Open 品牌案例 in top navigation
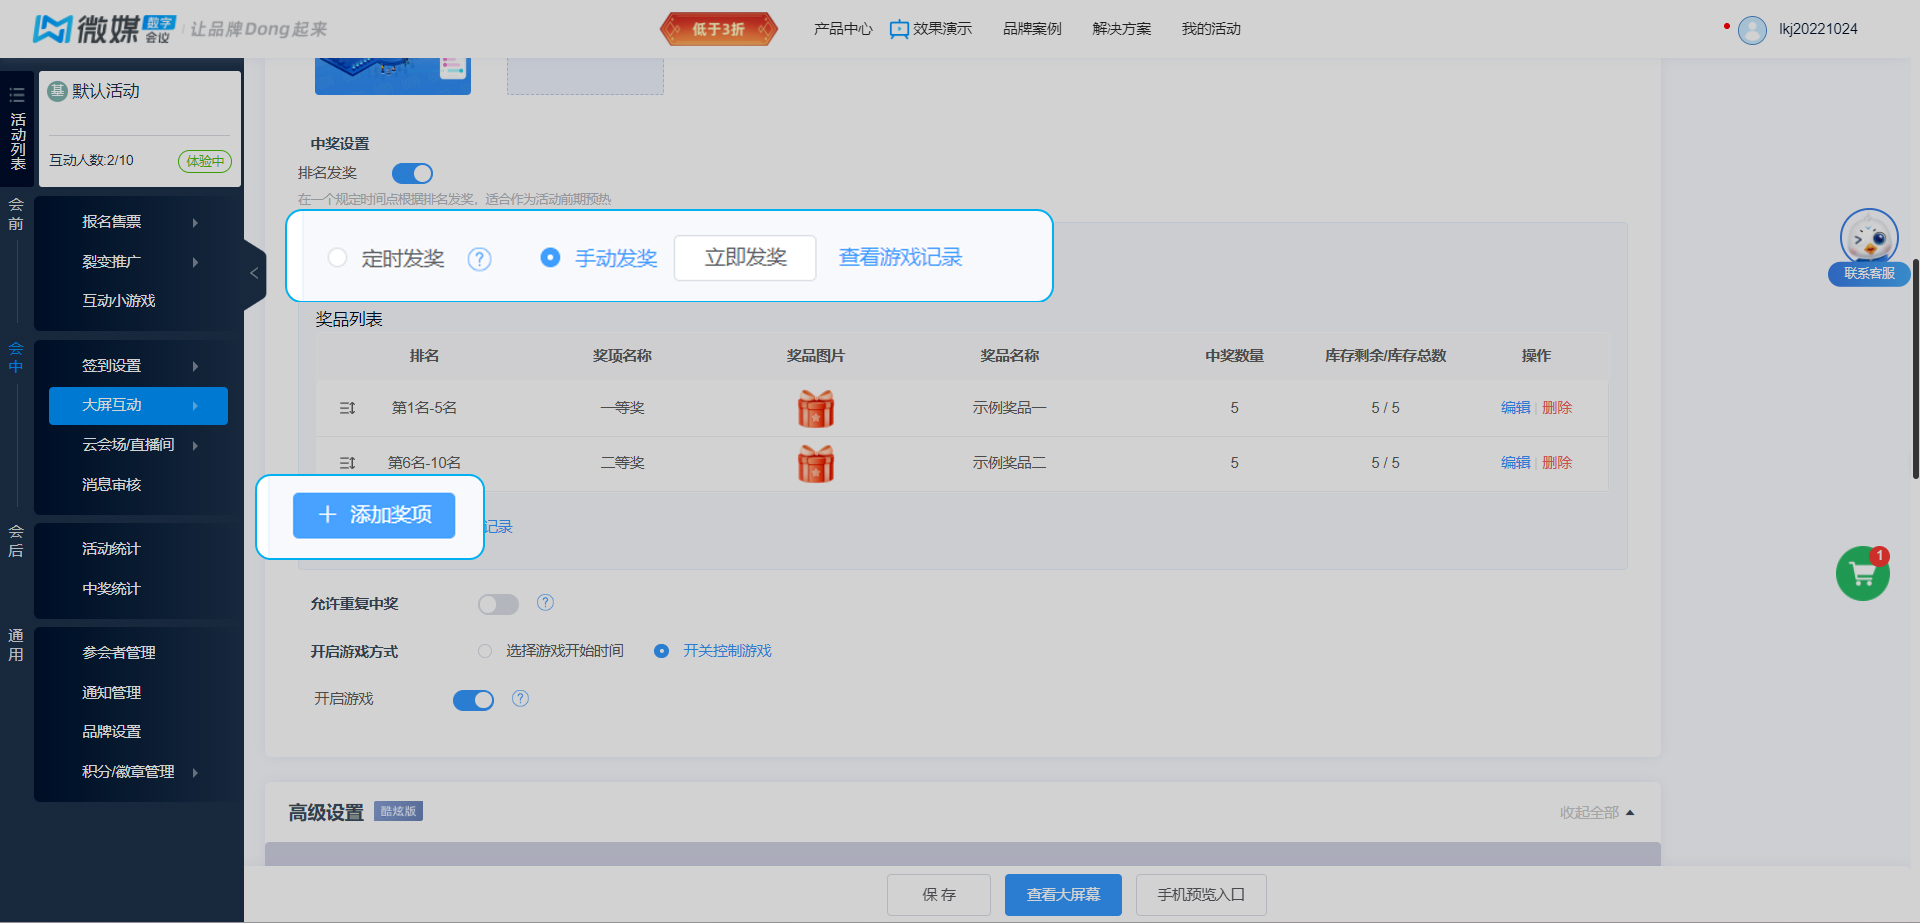1920x923 pixels. point(1032,29)
